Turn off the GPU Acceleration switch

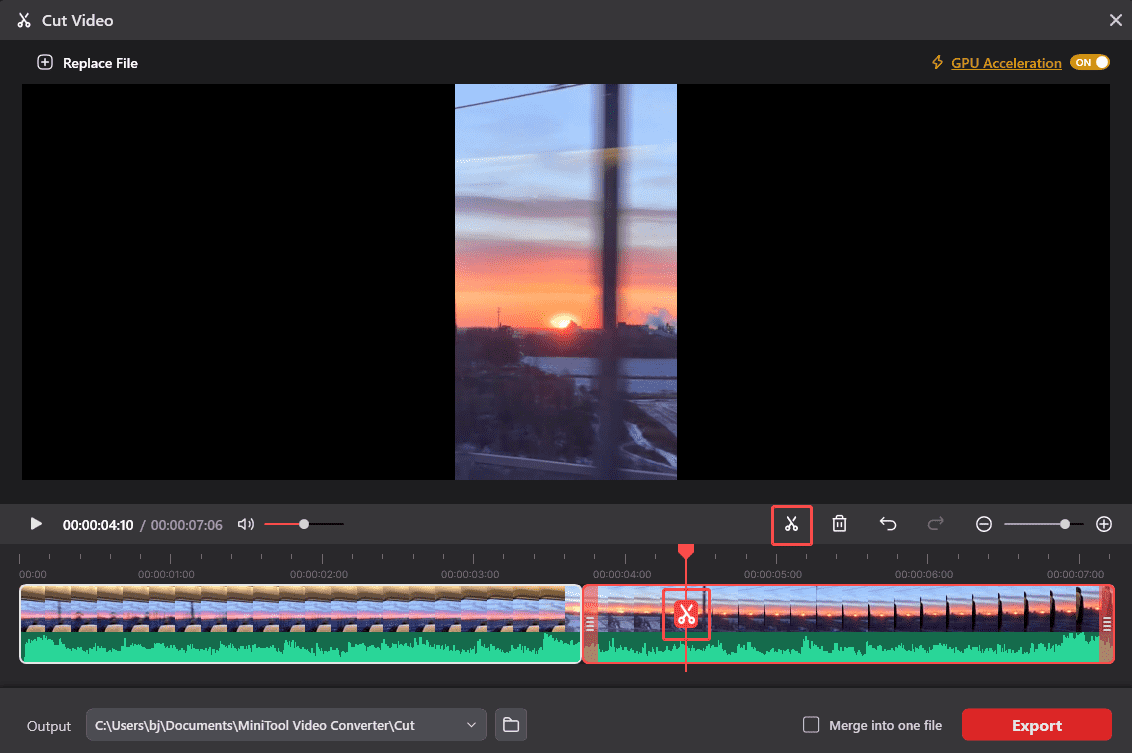click(1090, 63)
